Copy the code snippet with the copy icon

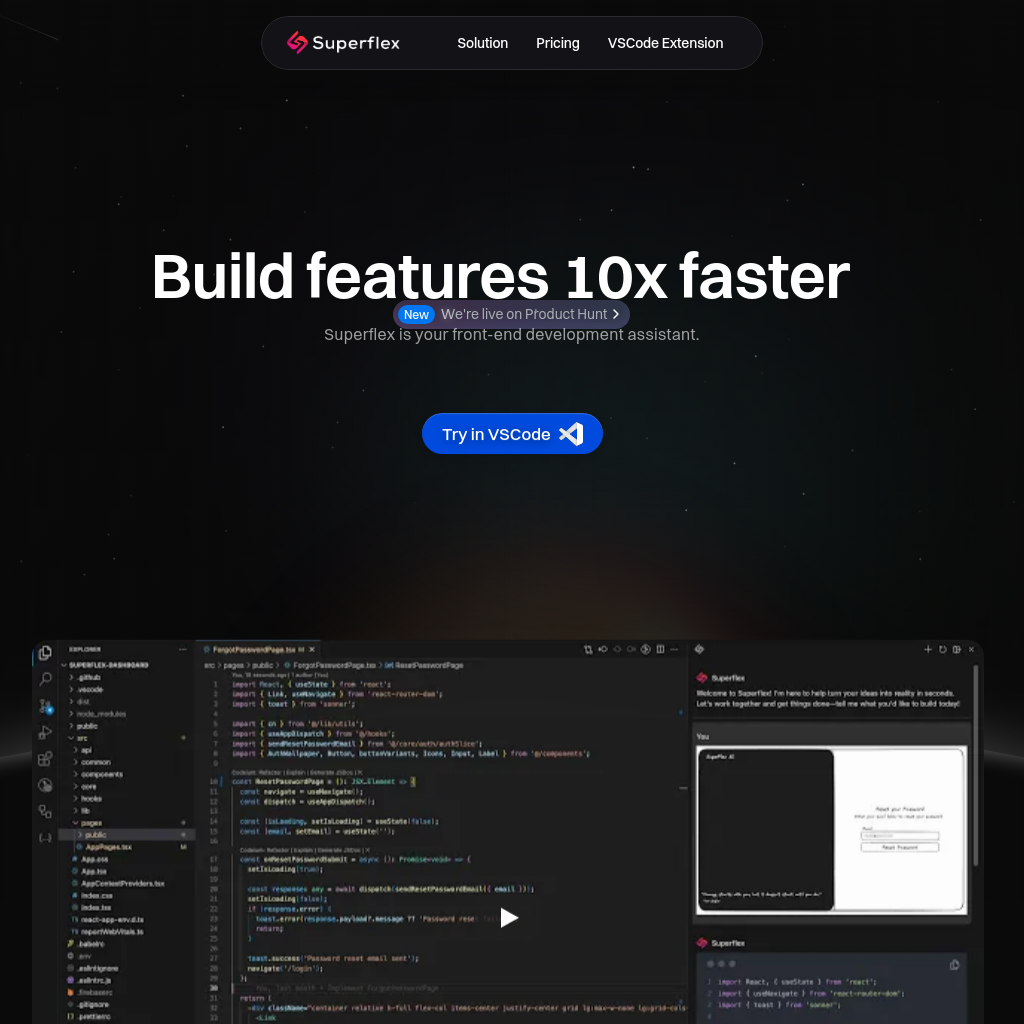954,965
